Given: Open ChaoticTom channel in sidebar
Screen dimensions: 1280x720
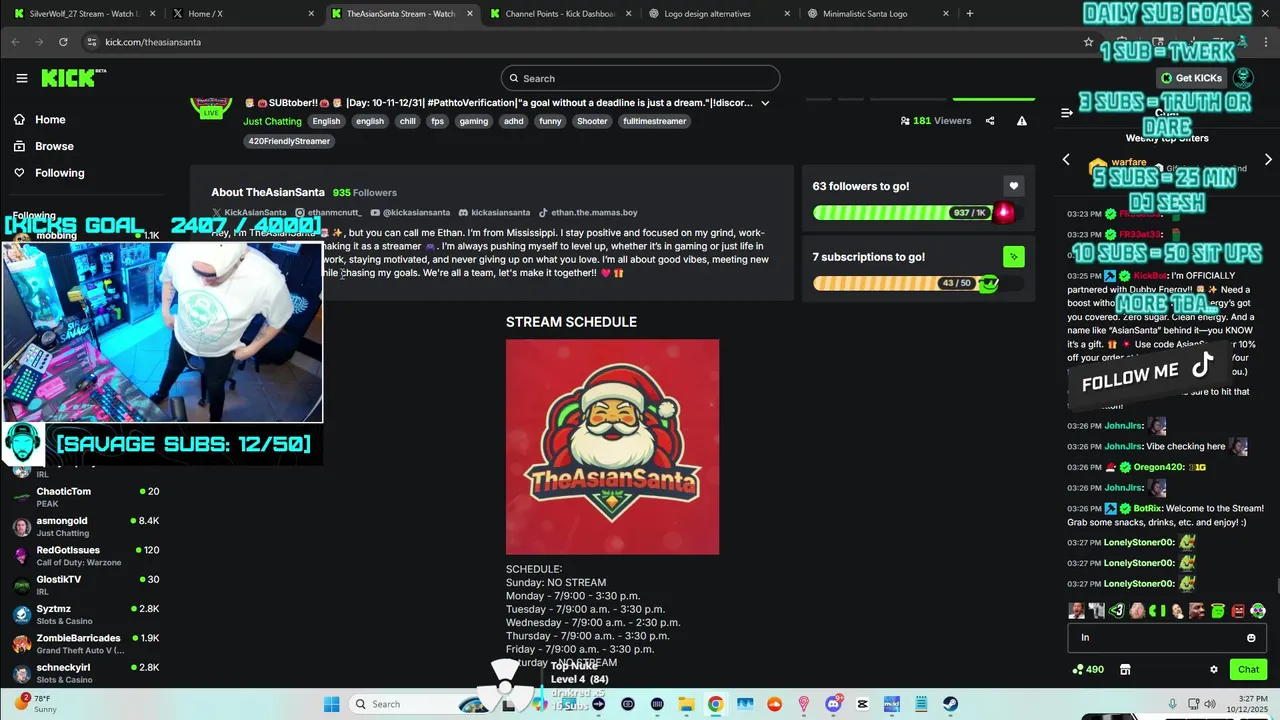Looking at the screenshot, I should click(85, 497).
